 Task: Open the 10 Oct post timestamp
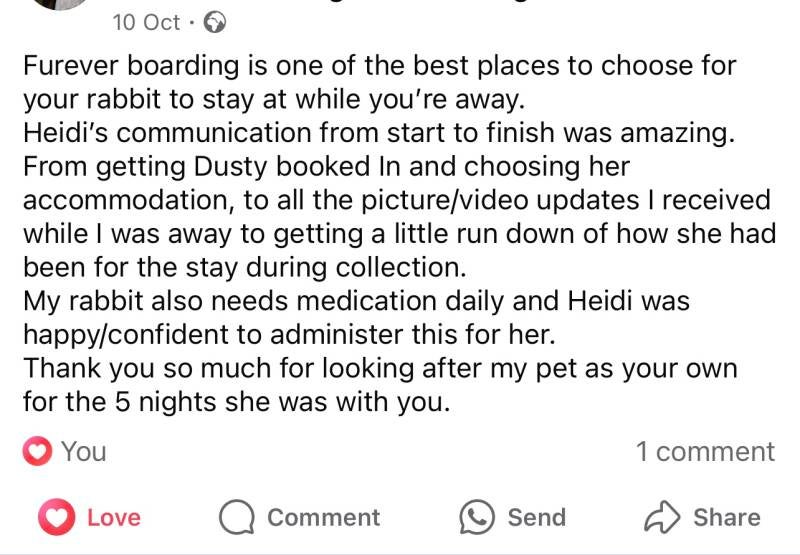tap(146, 22)
